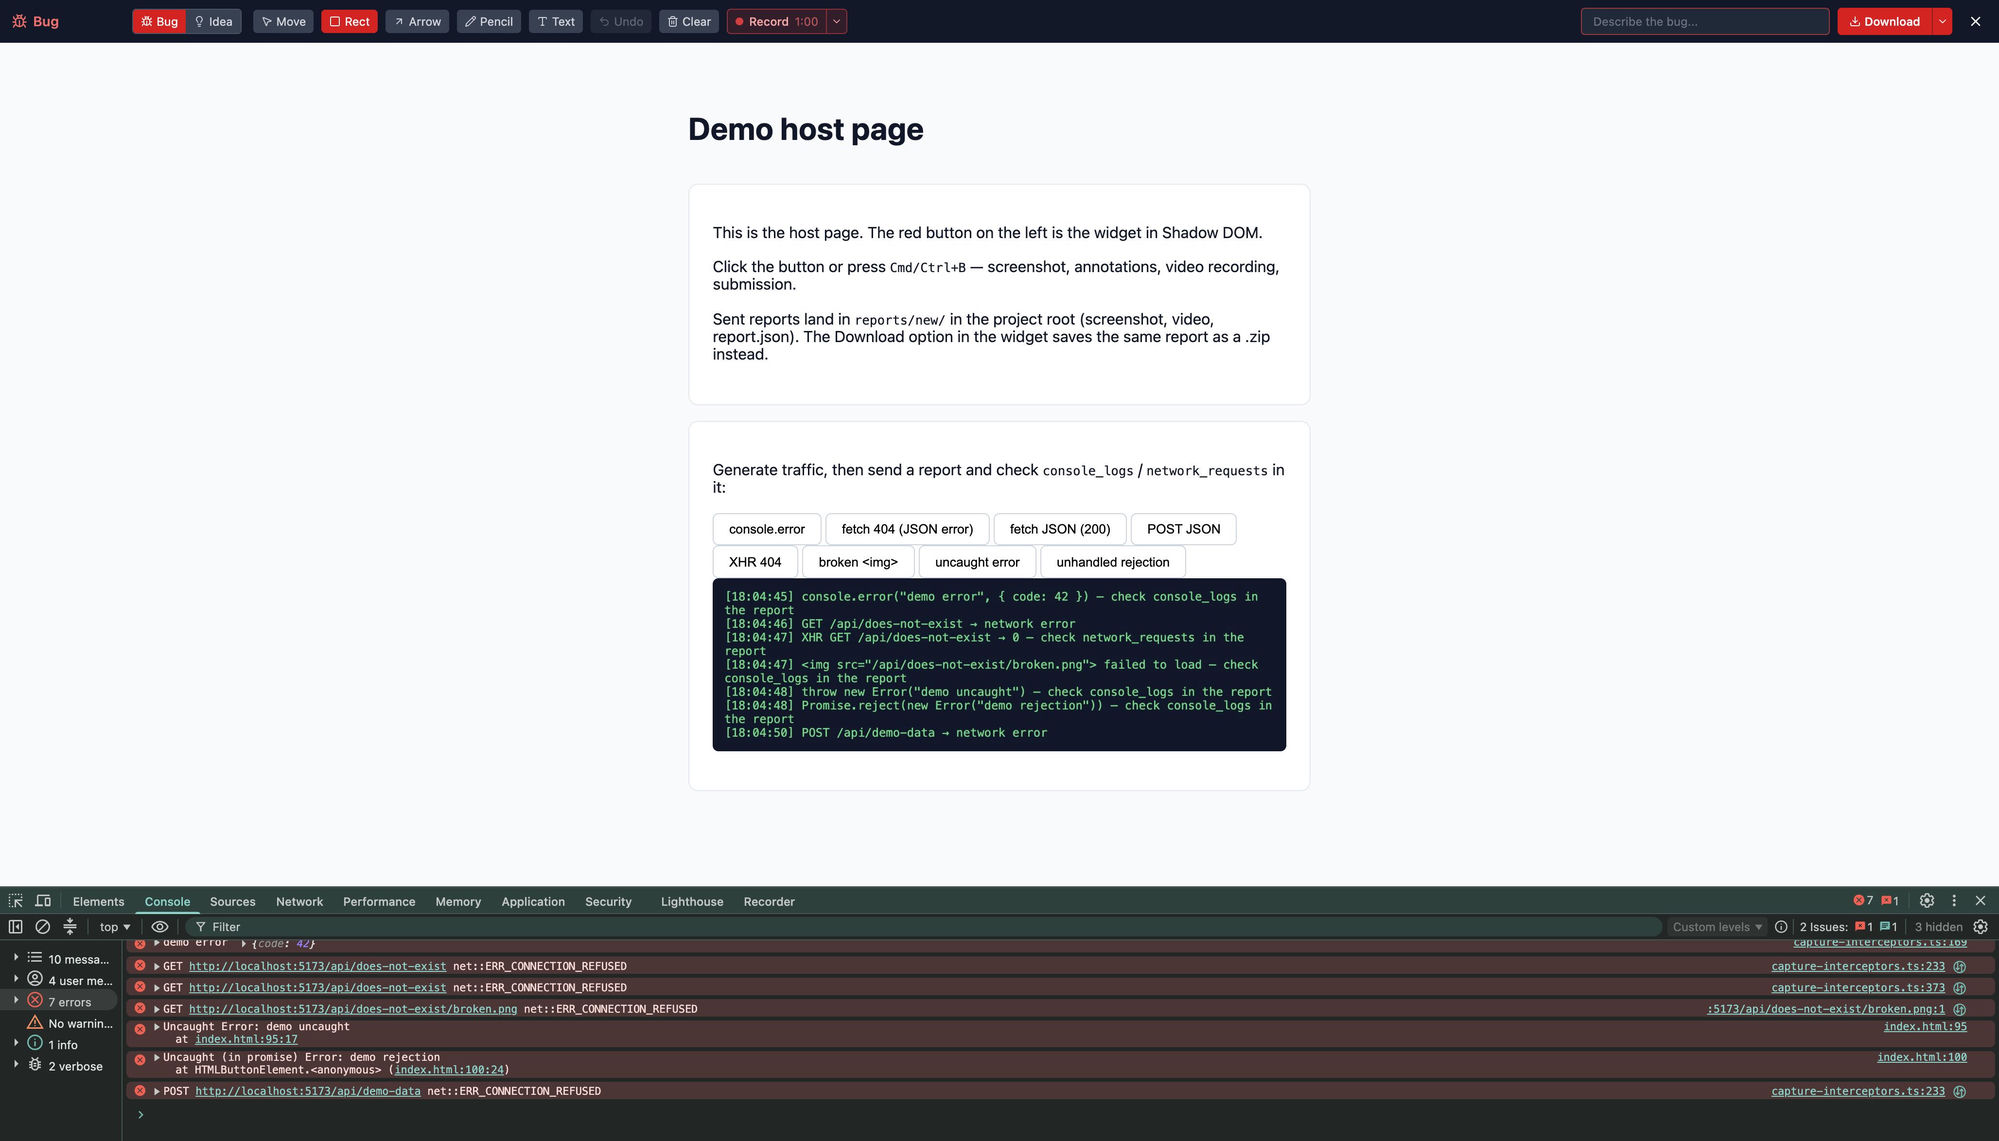The image size is (1999, 1141).
Task: Expand the 1 info sidebar group
Action: pyautogui.click(x=16, y=1043)
